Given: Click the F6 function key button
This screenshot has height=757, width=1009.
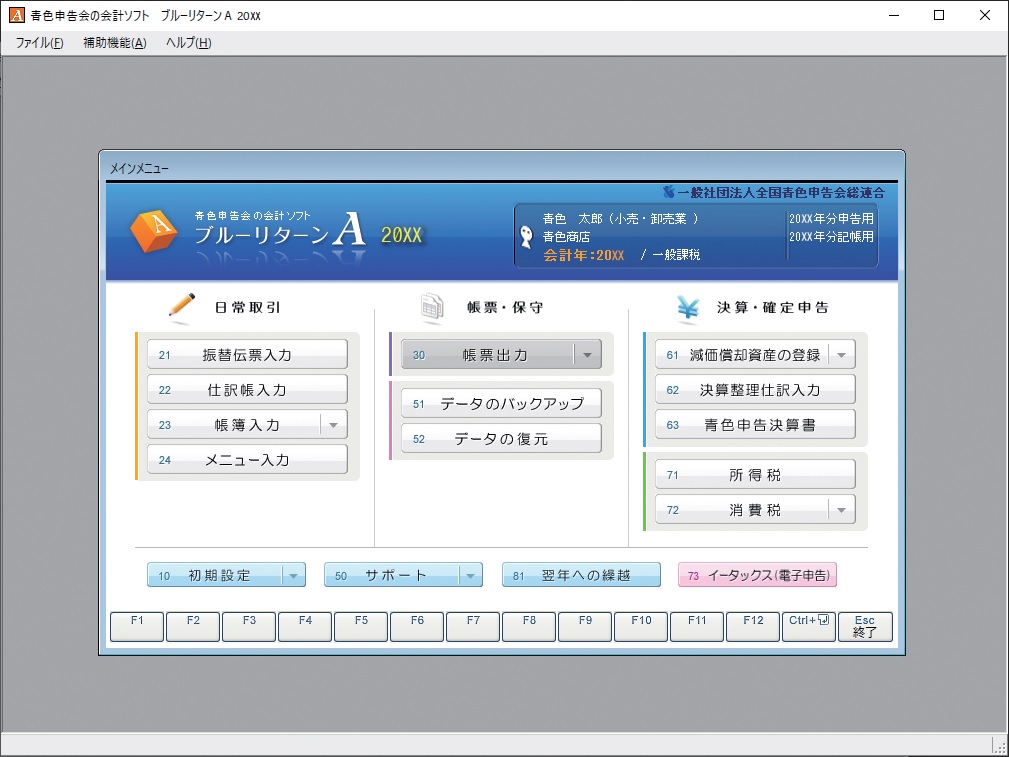Looking at the screenshot, I should click(x=417, y=626).
